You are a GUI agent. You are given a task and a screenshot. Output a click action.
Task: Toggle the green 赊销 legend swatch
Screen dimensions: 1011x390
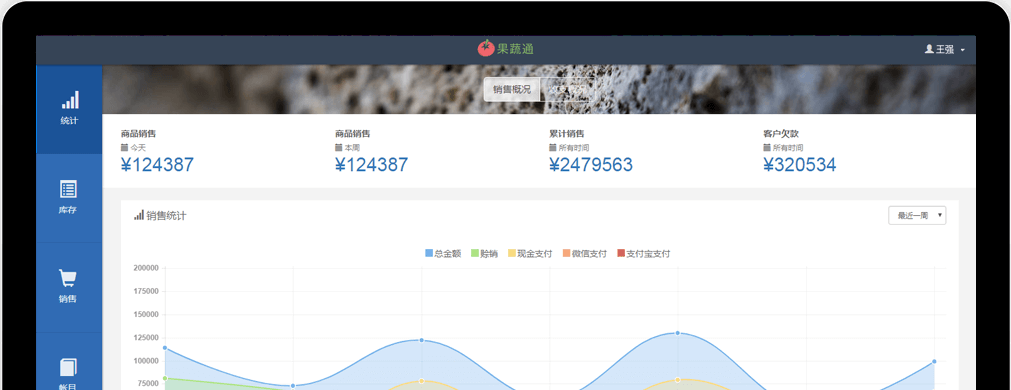pos(475,253)
